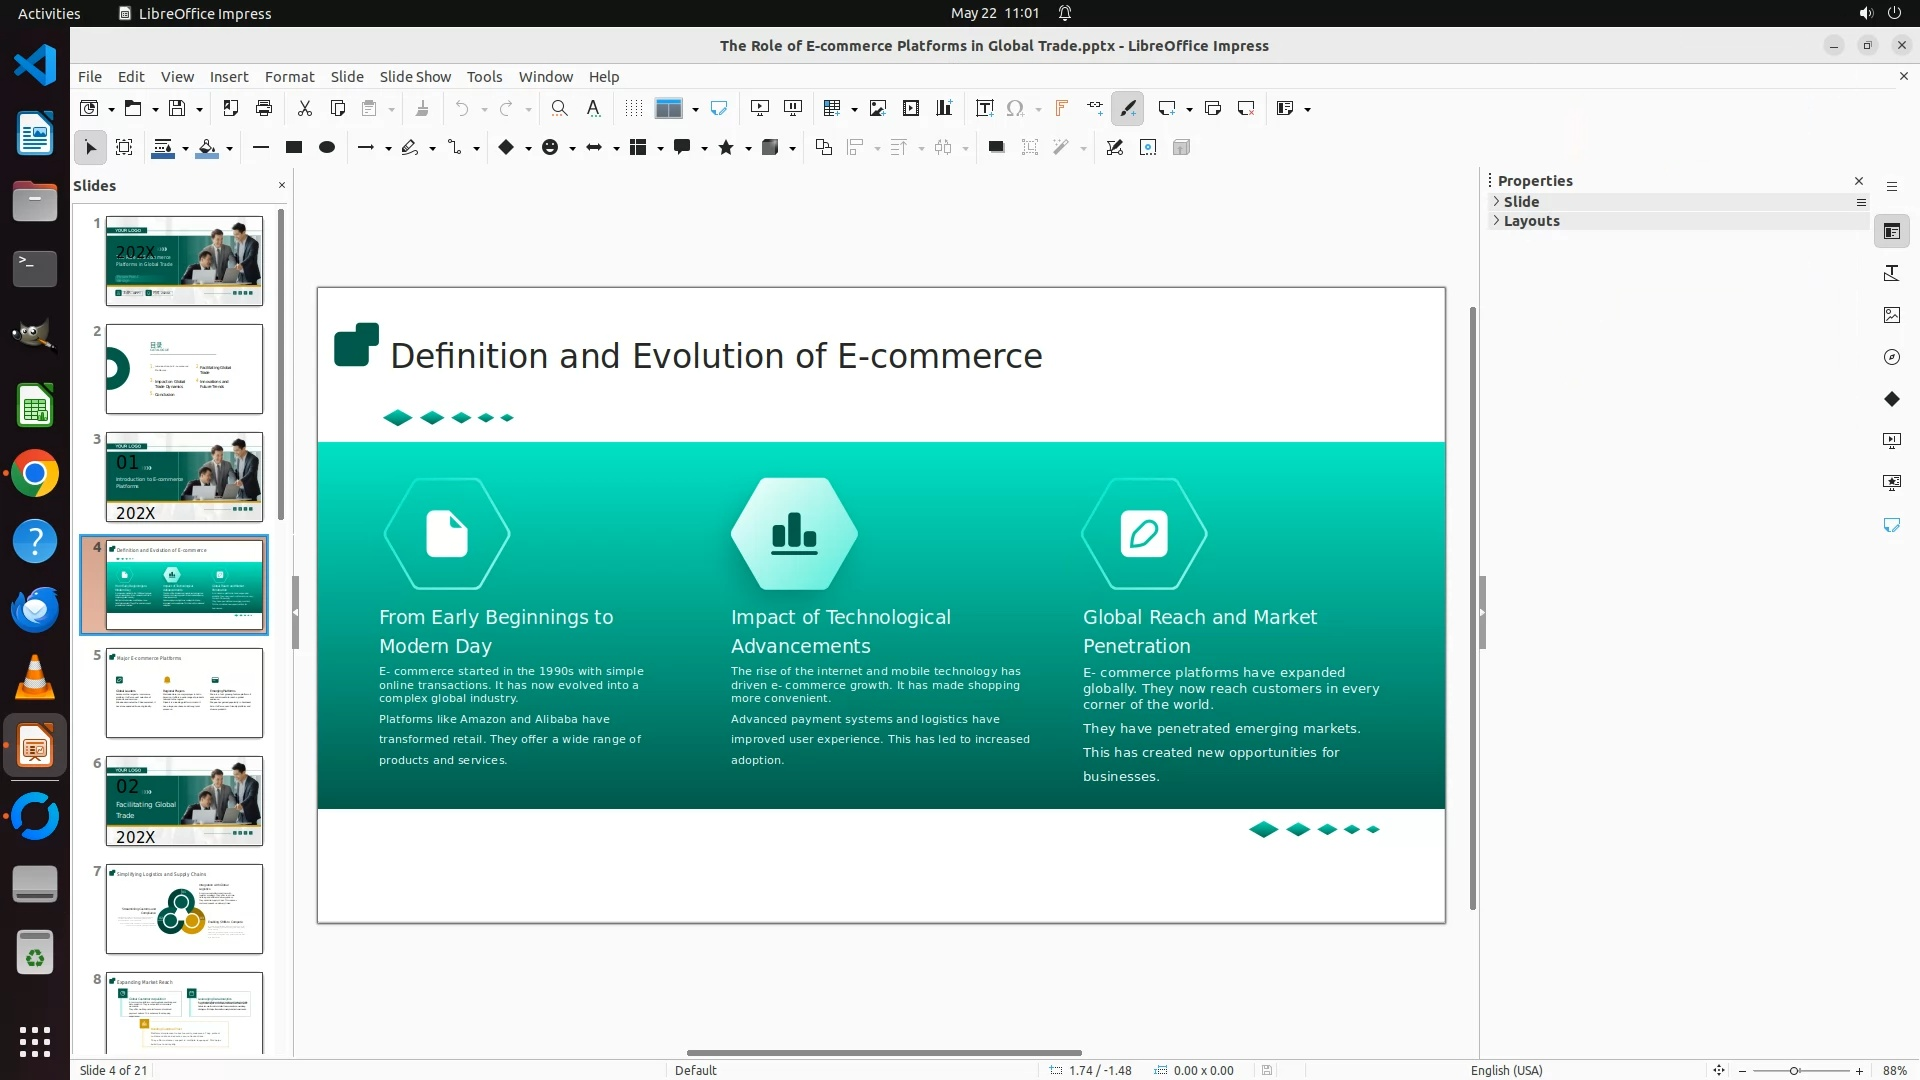
Task: Open the Format menu
Action: (x=289, y=76)
